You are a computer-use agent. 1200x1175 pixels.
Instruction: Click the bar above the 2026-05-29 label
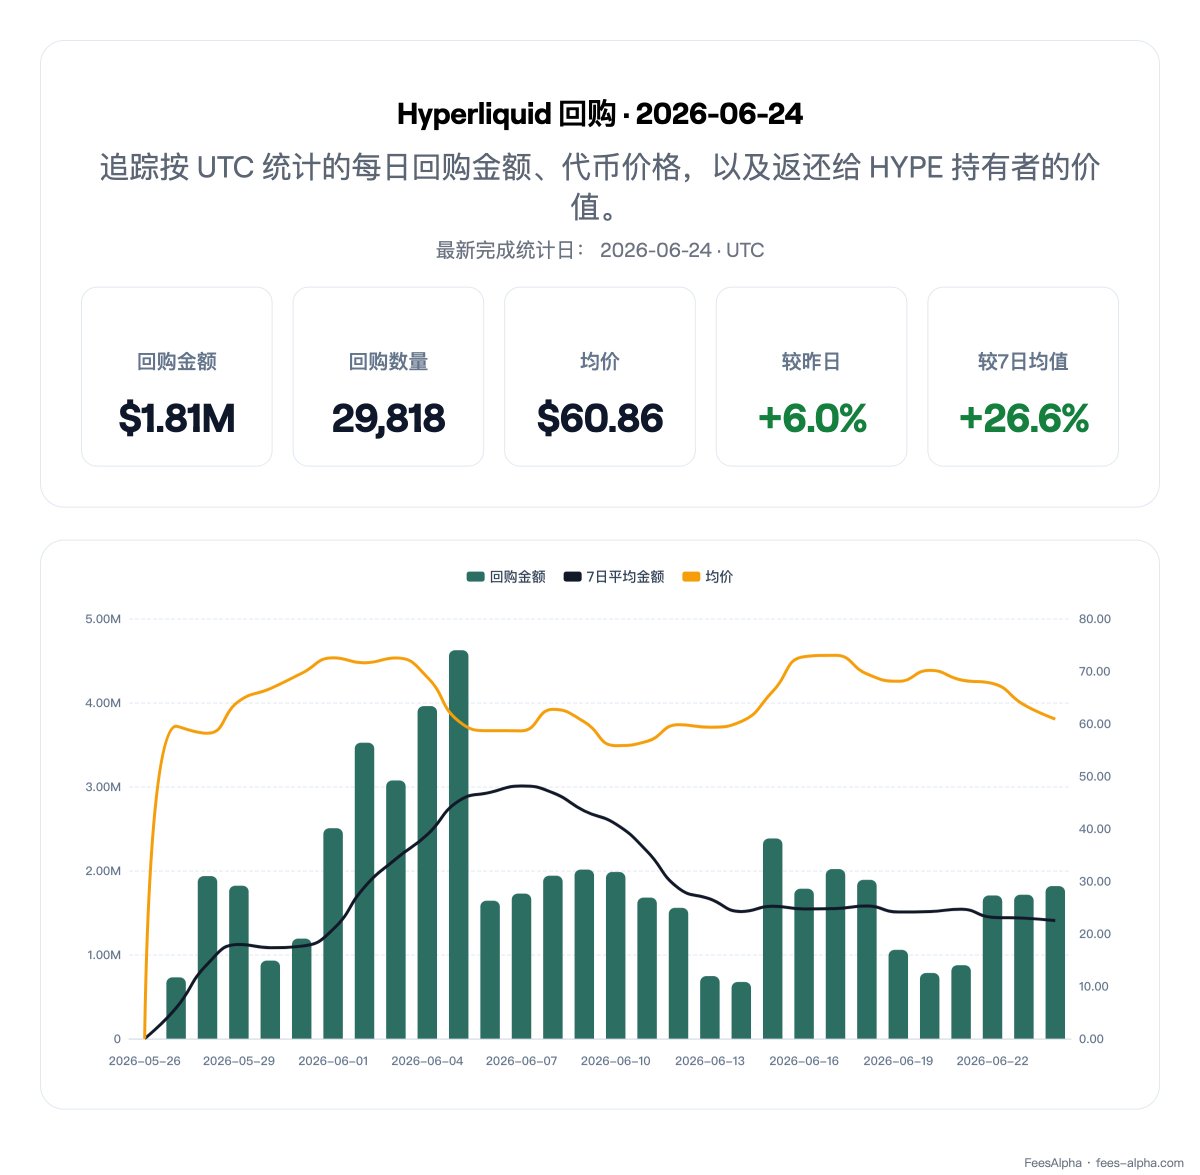pyautogui.click(x=239, y=962)
